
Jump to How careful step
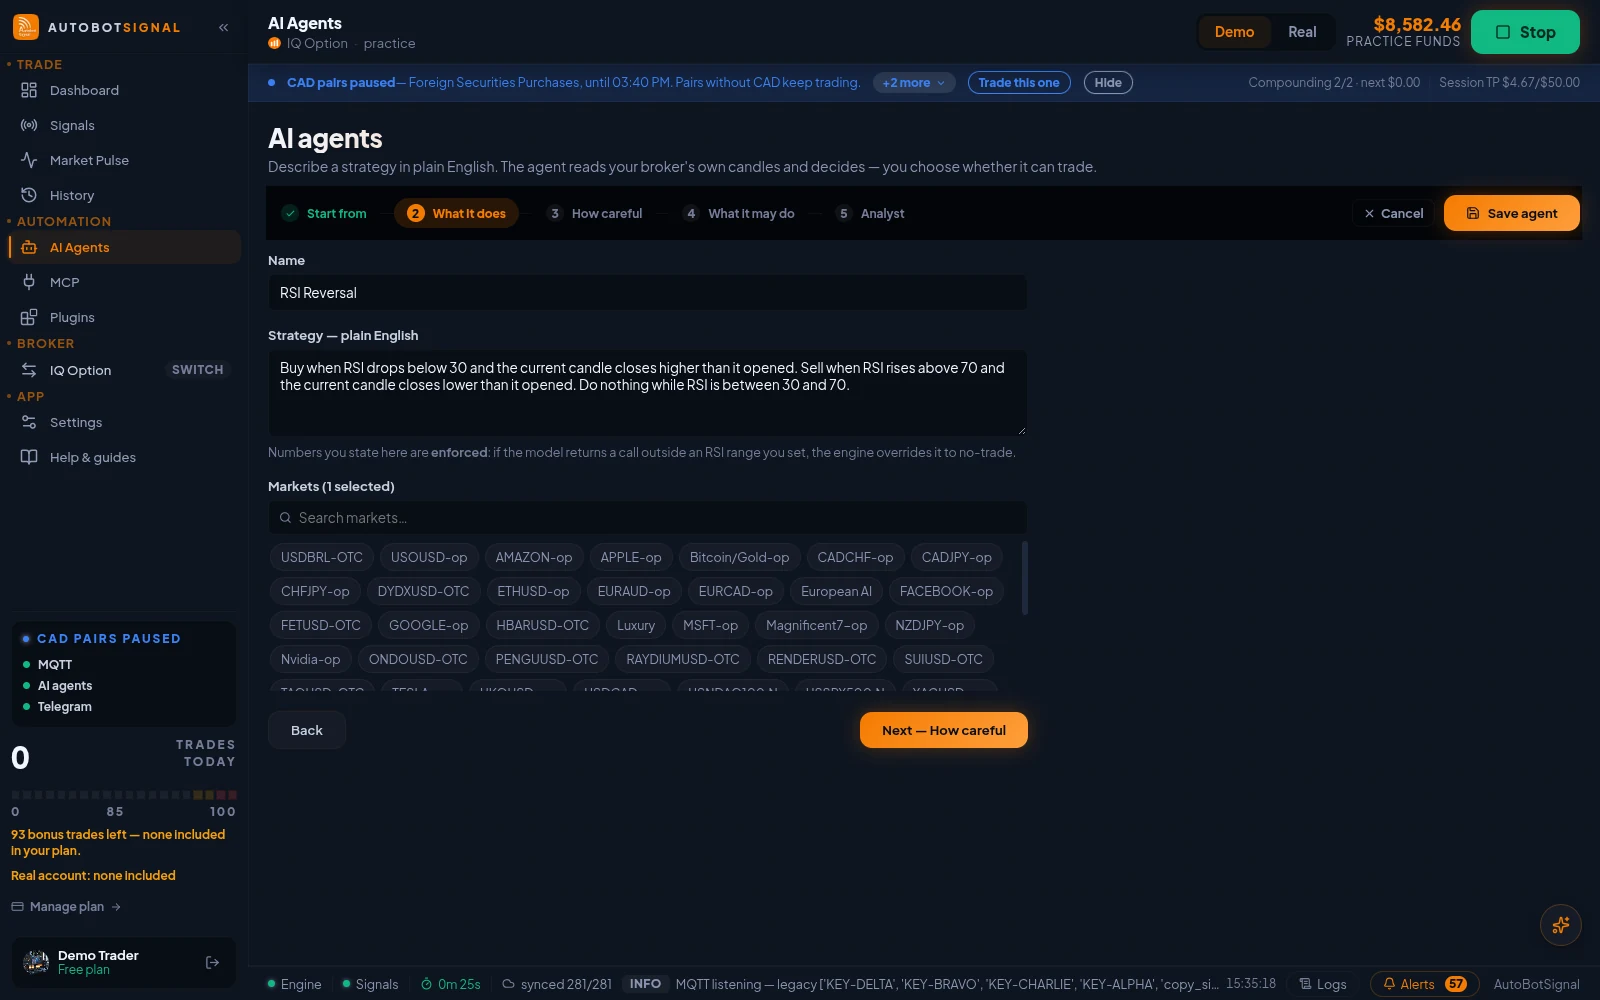(x=595, y=213)
